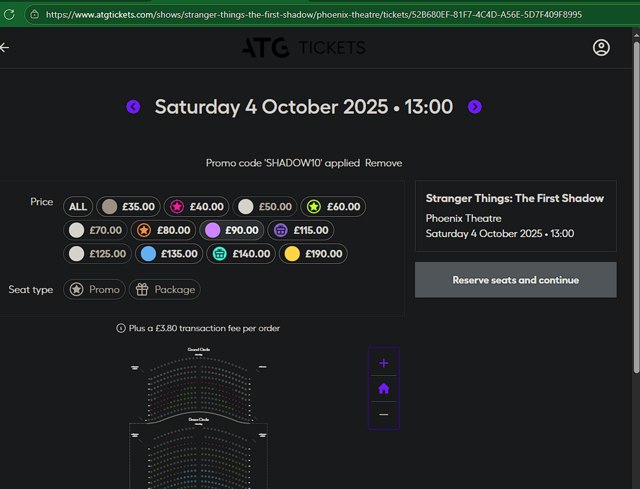
Task: Click the Dress Circle seating section
Action: 199,455
